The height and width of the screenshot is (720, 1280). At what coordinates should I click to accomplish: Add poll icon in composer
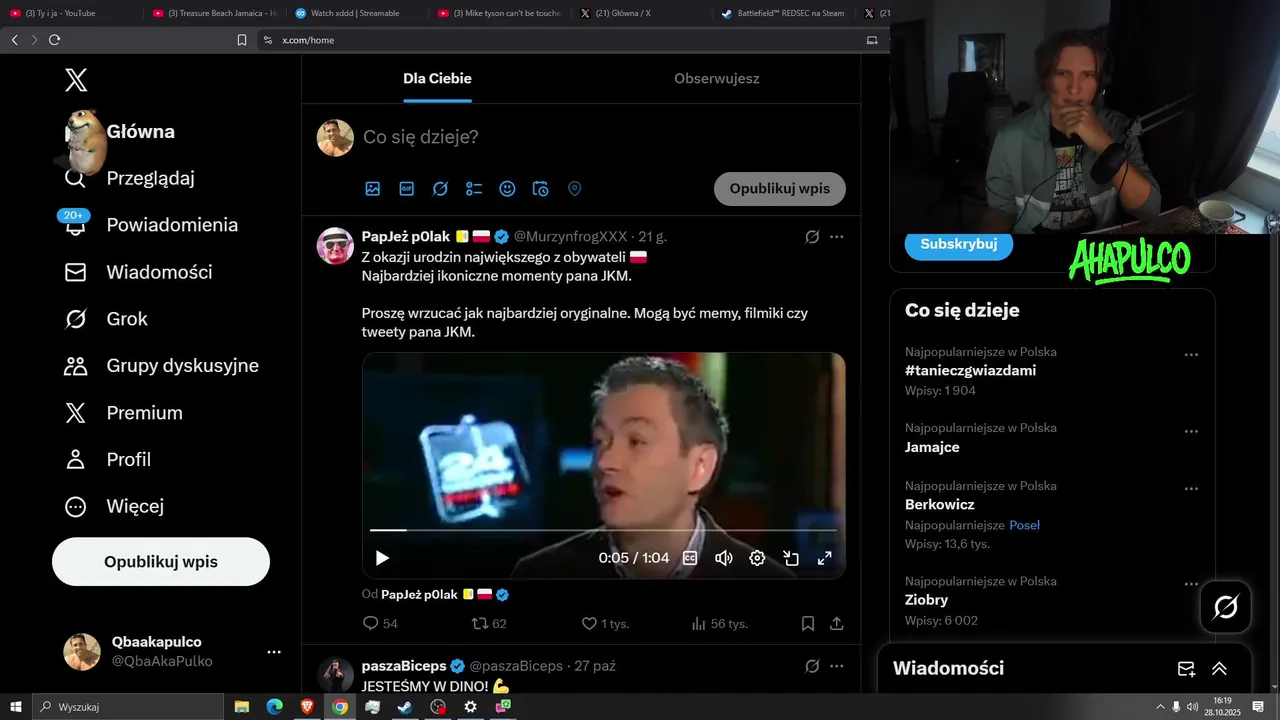click(474, 189)
